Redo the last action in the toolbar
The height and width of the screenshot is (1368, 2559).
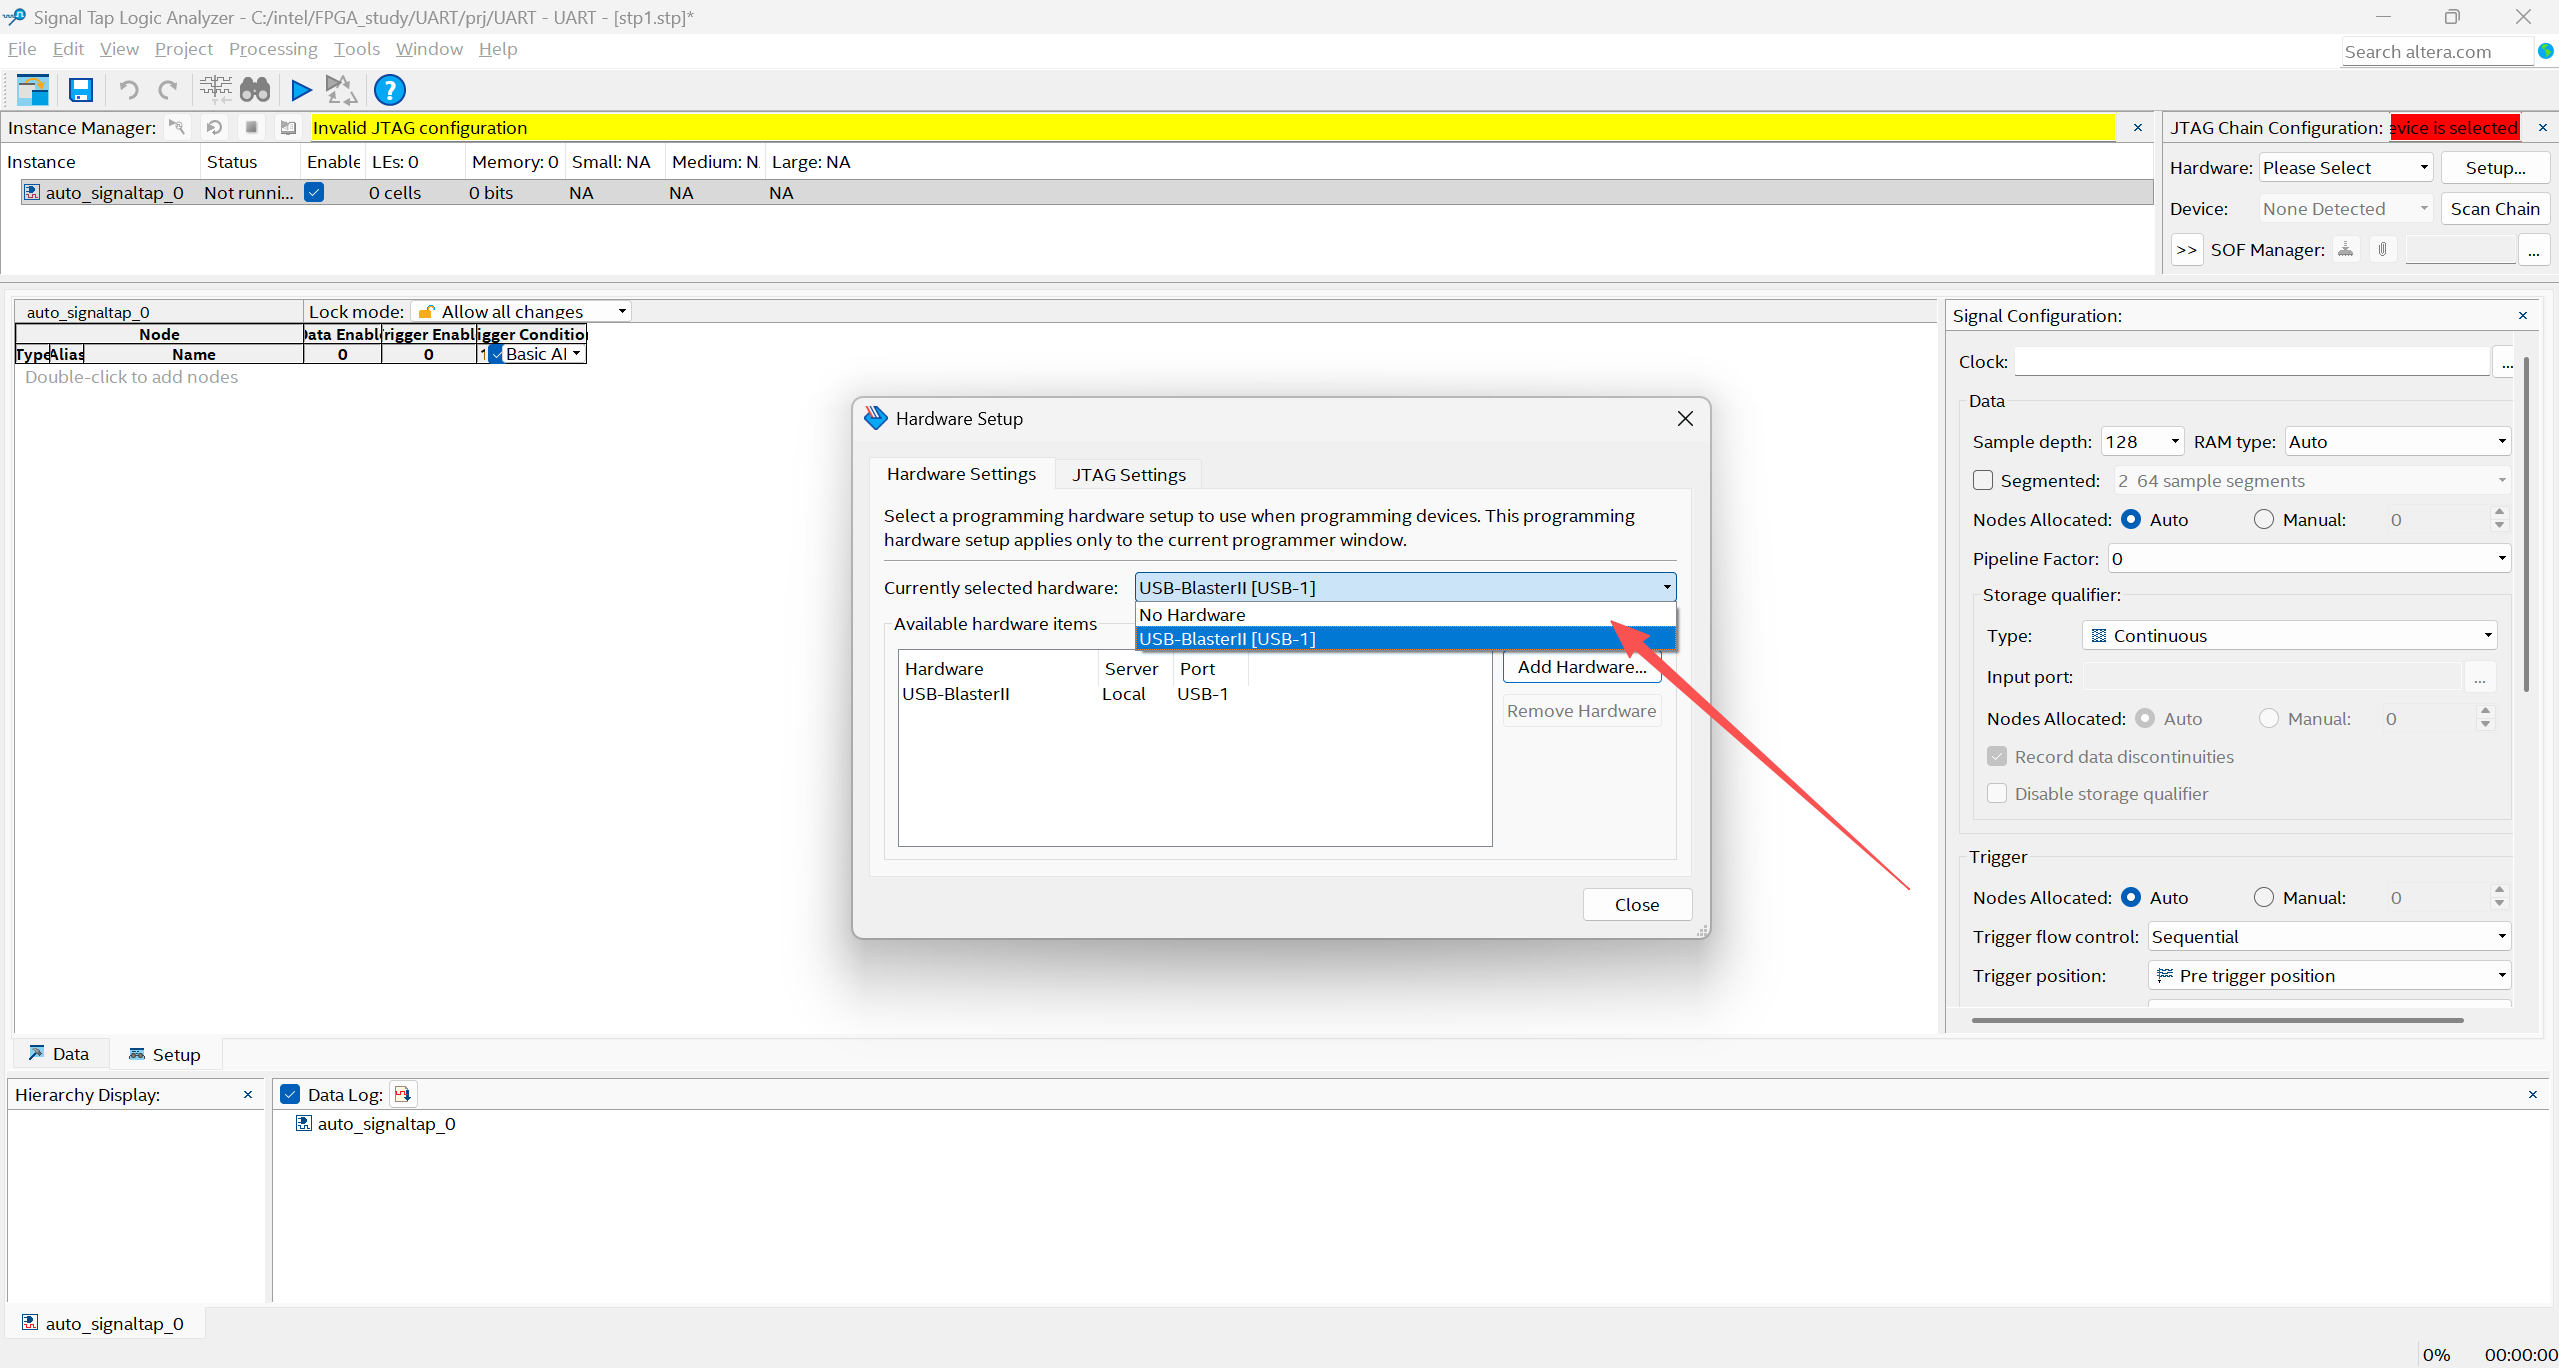168,90
